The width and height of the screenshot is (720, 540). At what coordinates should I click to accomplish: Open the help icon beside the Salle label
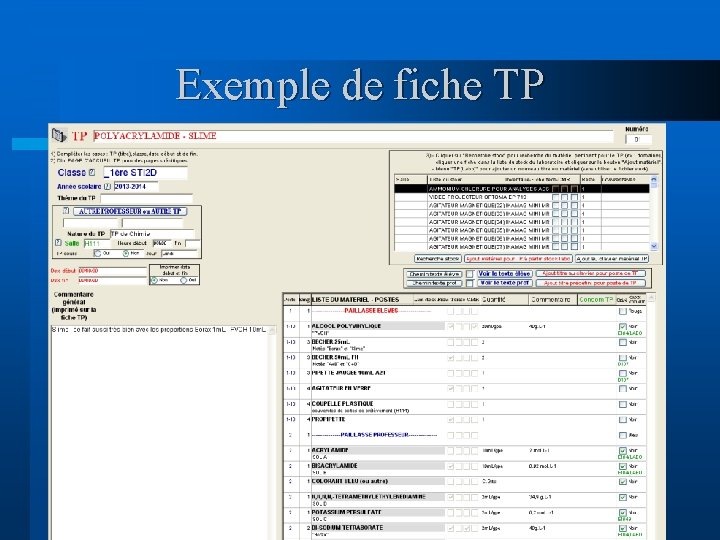[x=58, y=243]
